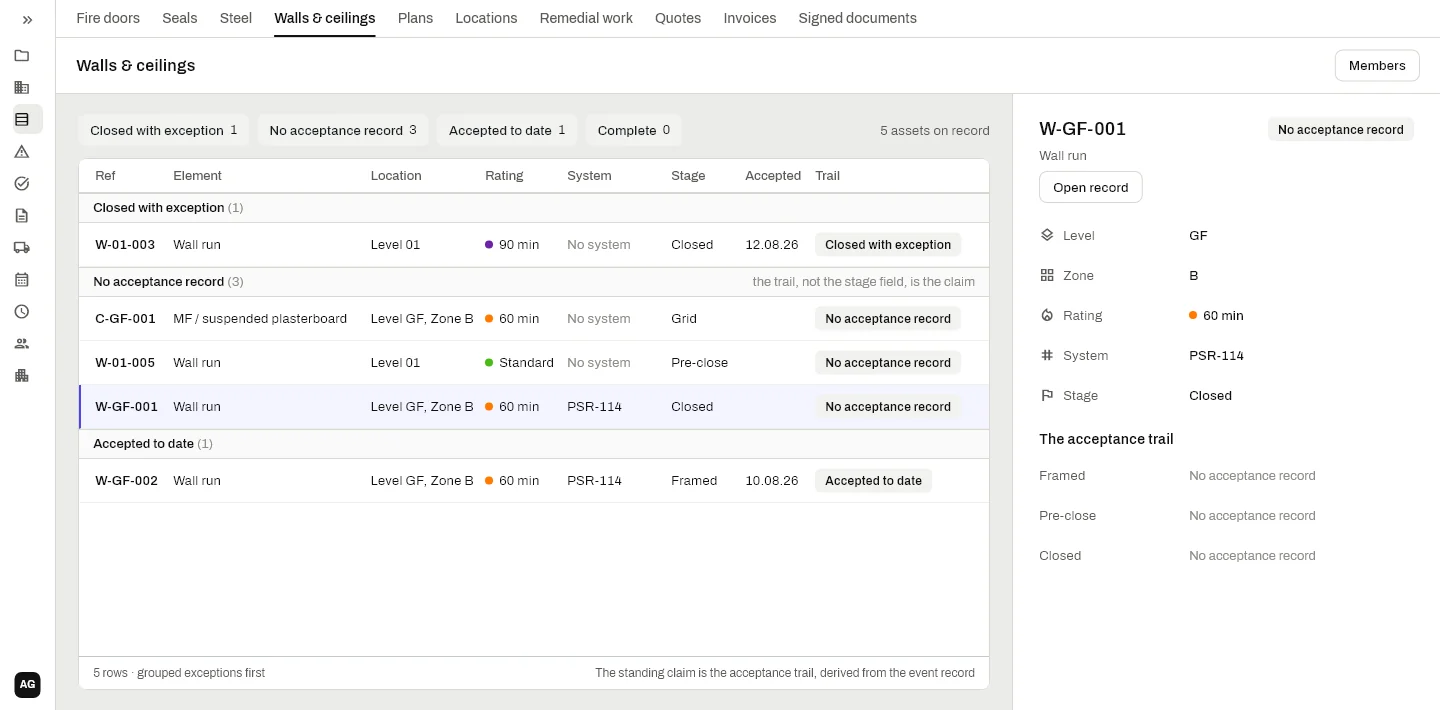Click the buildings icon below the folder icon
This screenshot has height=710, width=1440.
coord(22,88)
